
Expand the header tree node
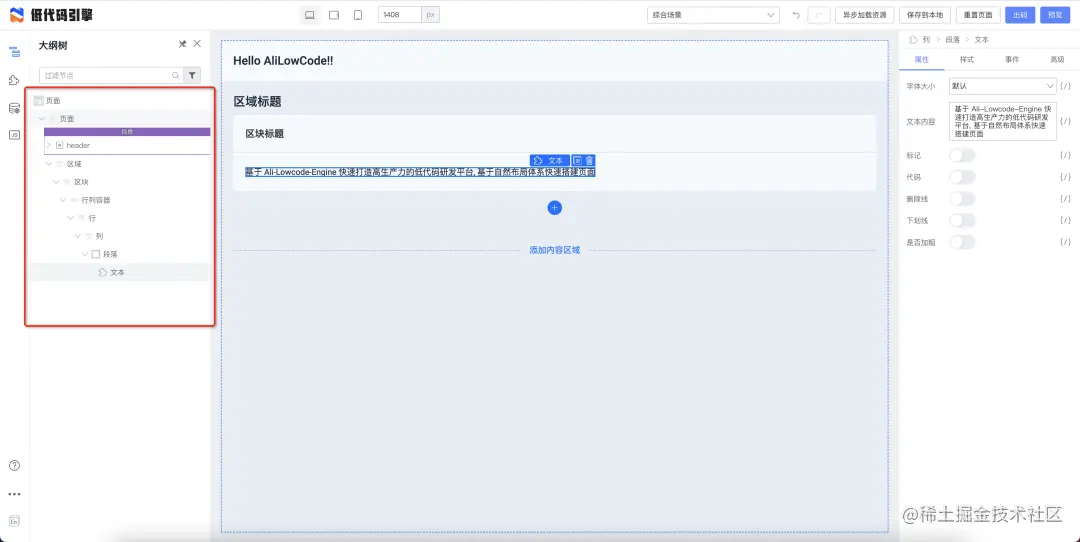coord(48,145)
